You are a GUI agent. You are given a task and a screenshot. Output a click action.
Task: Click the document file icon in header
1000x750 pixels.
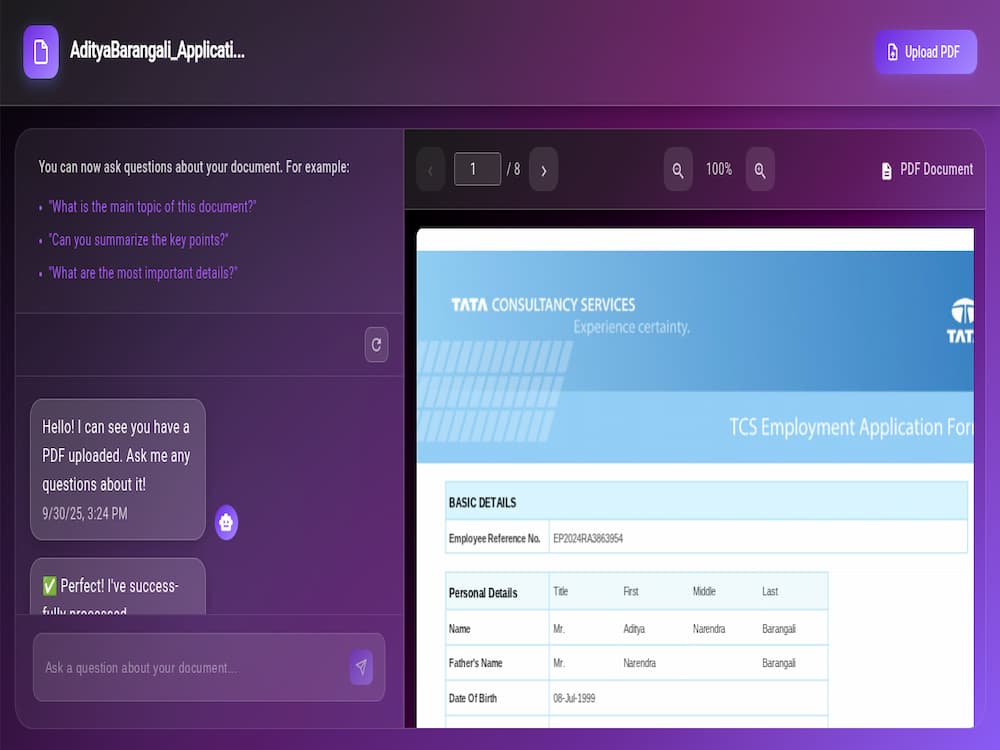click(x=41, y=52)
